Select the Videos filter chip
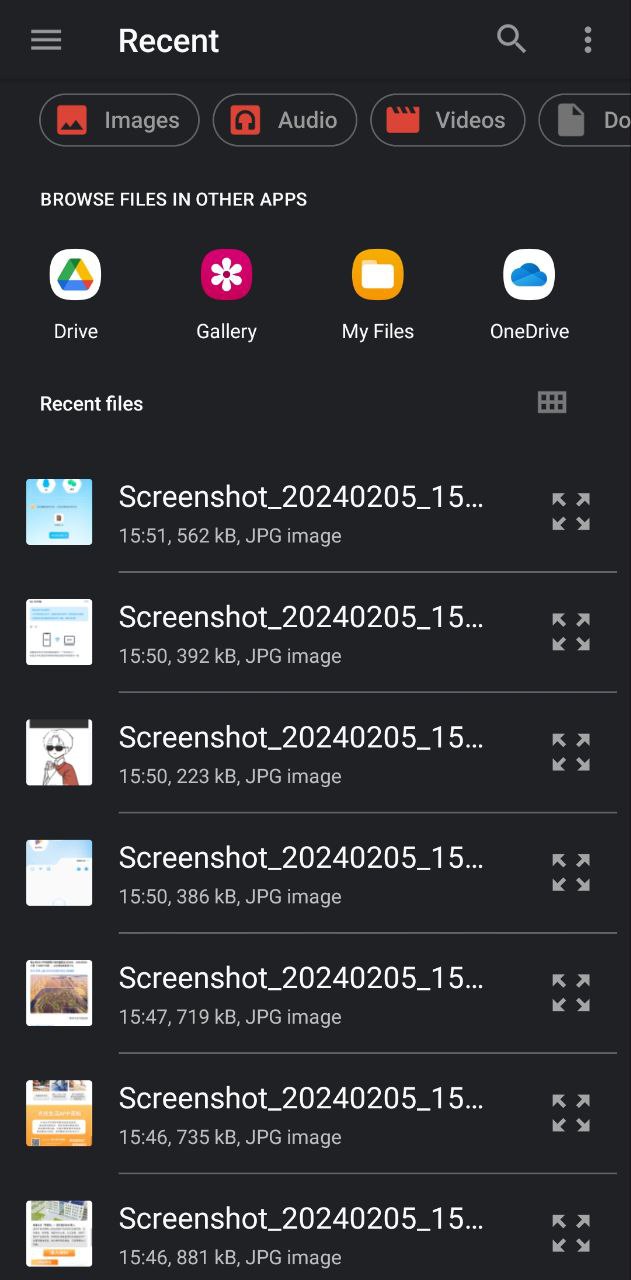 [x=447, y=120]
